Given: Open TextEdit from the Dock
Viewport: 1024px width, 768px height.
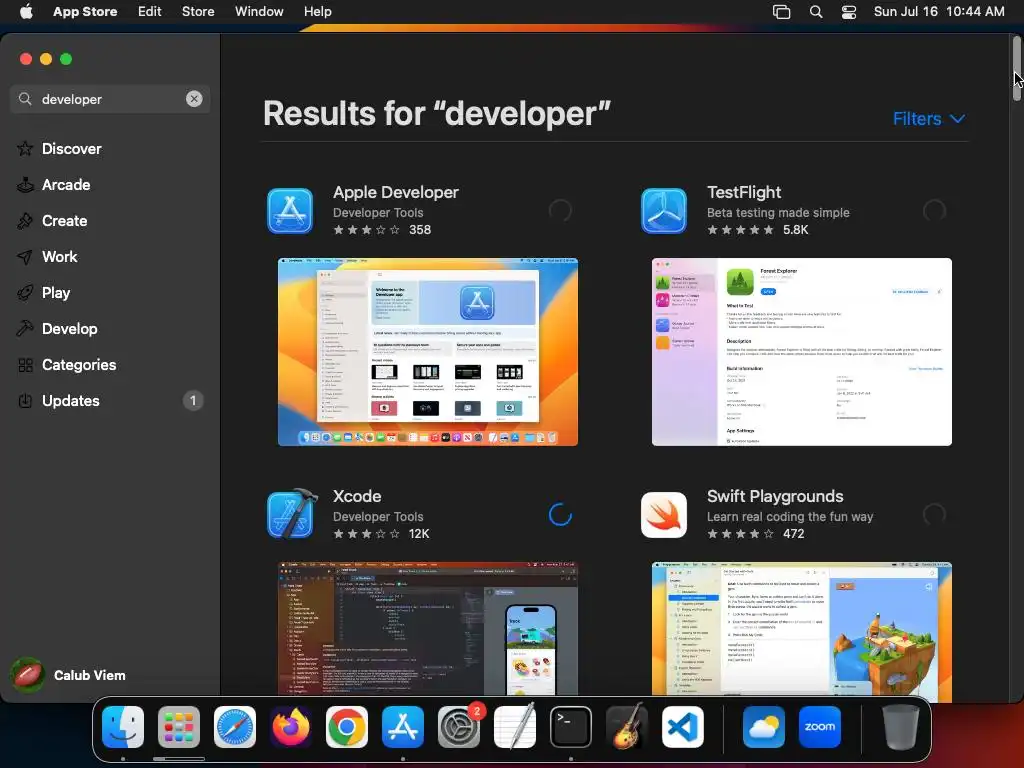Looking at the screenshot, I should pyautogui.click(x=515, y=726).
